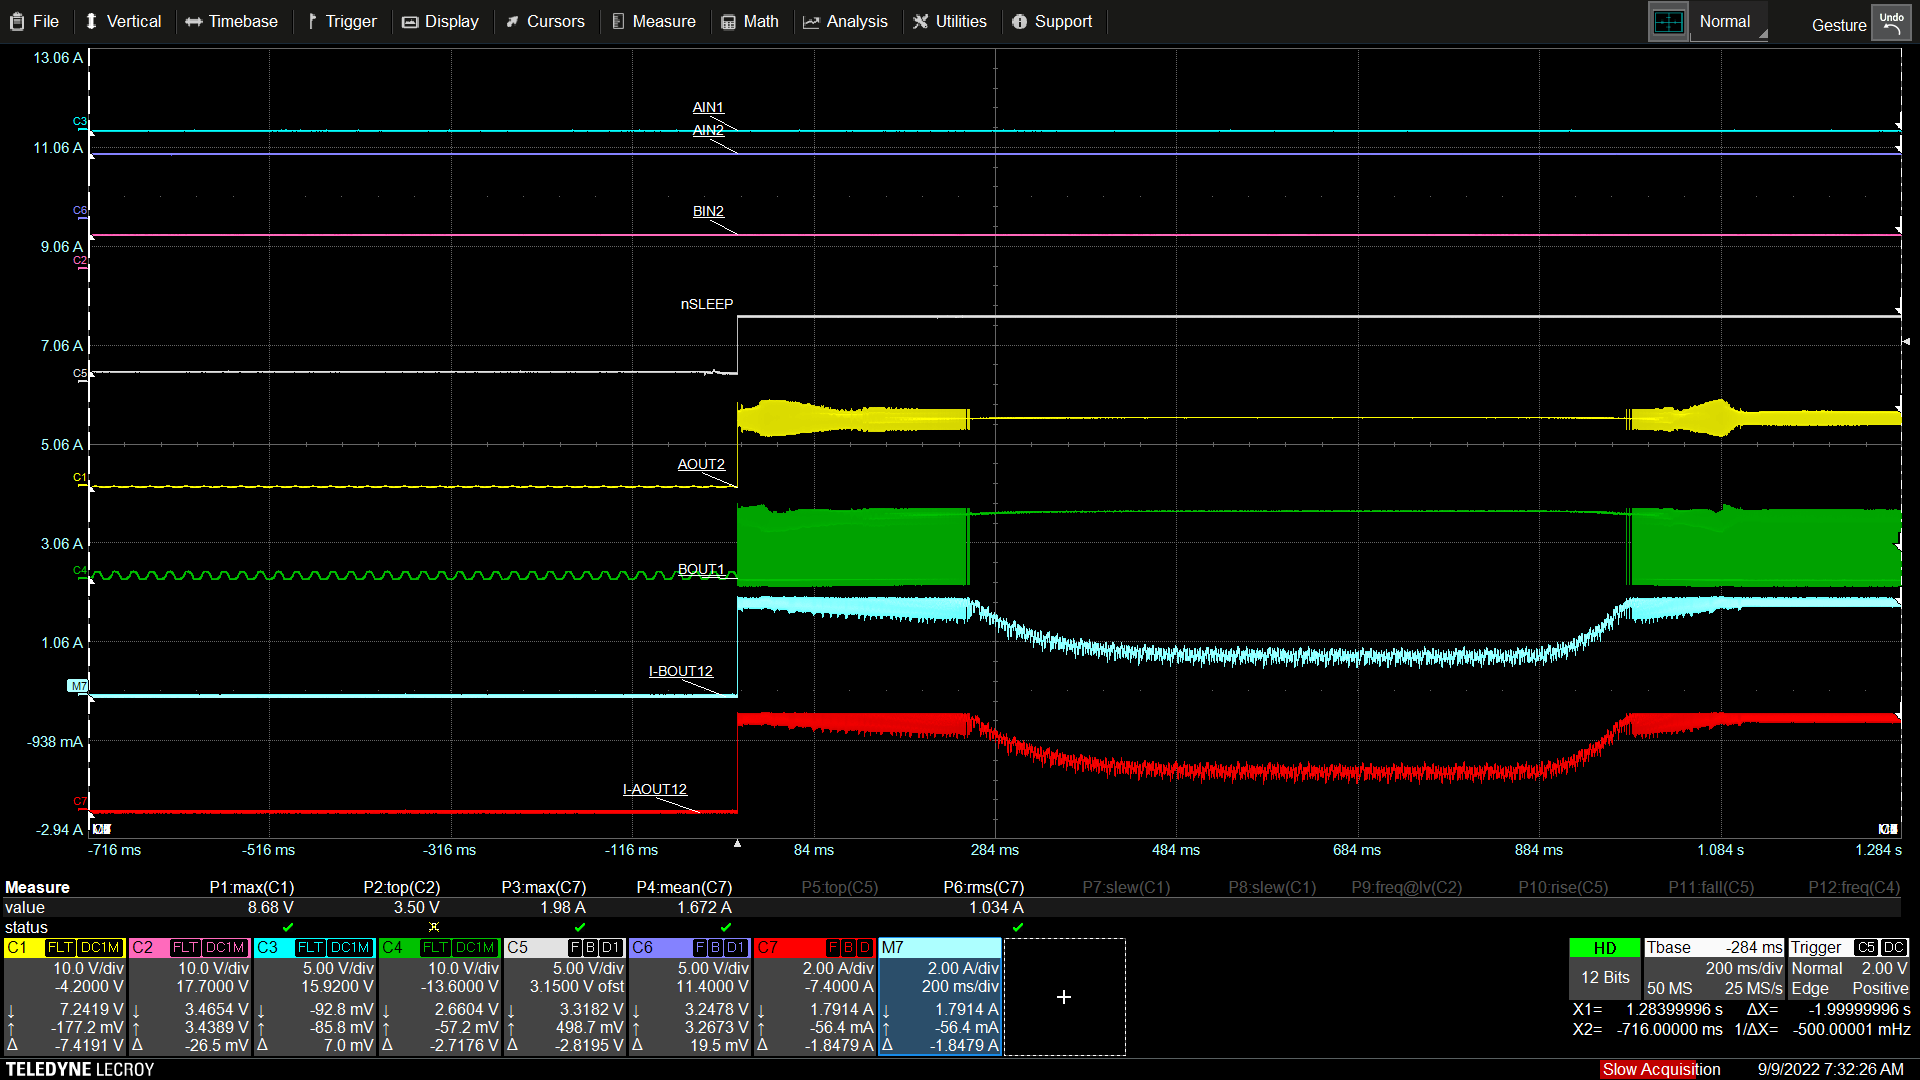1920x1080 pixels.
Task: Click the C1 yellow channel descriptor badge
Action: tap(18, 947)
